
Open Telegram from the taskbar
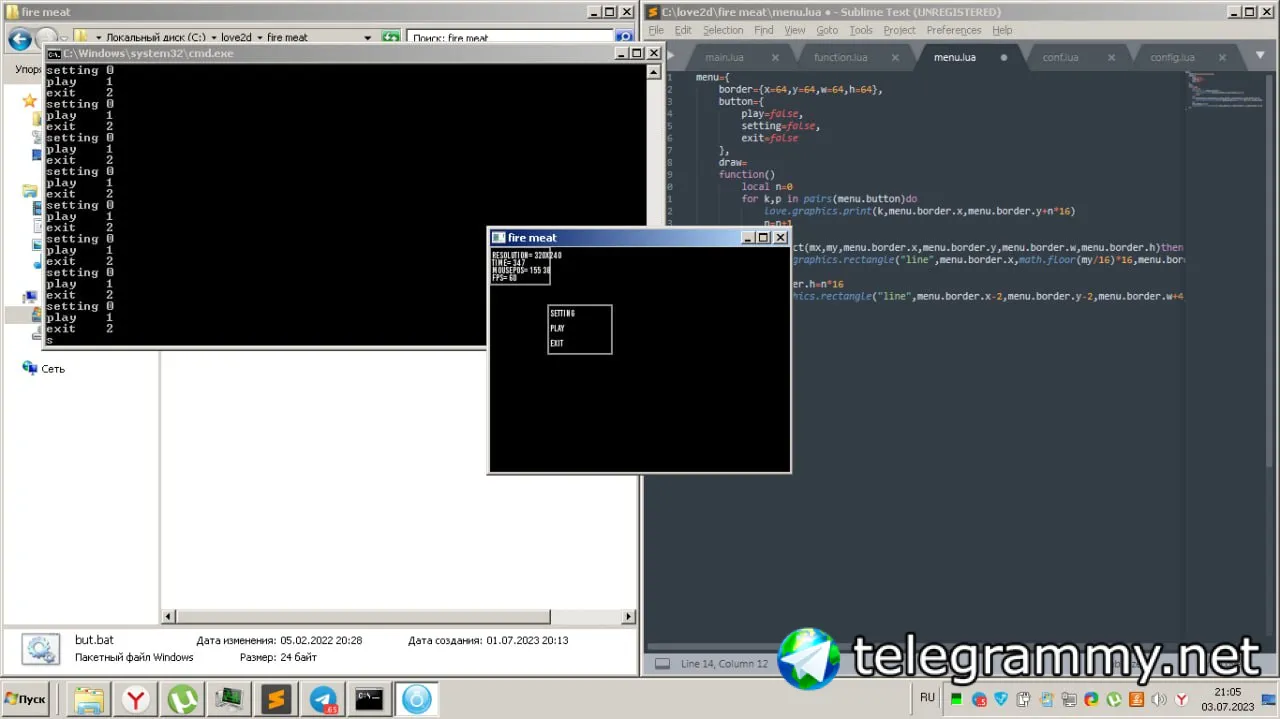coord(323,699)
